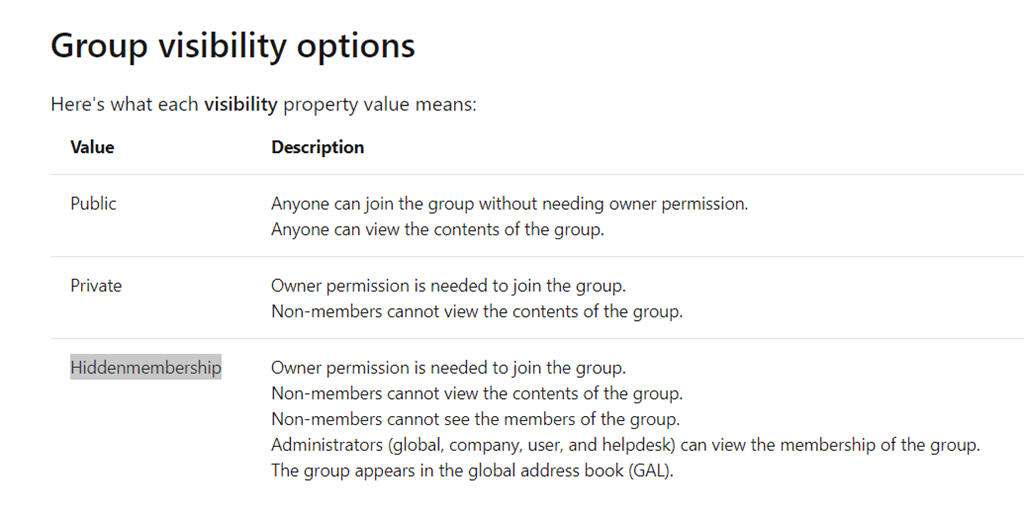Screen dimensions: 1024x515
Task: Click the "(GAL)" abbreviation
Action: [x=651, y=470]
